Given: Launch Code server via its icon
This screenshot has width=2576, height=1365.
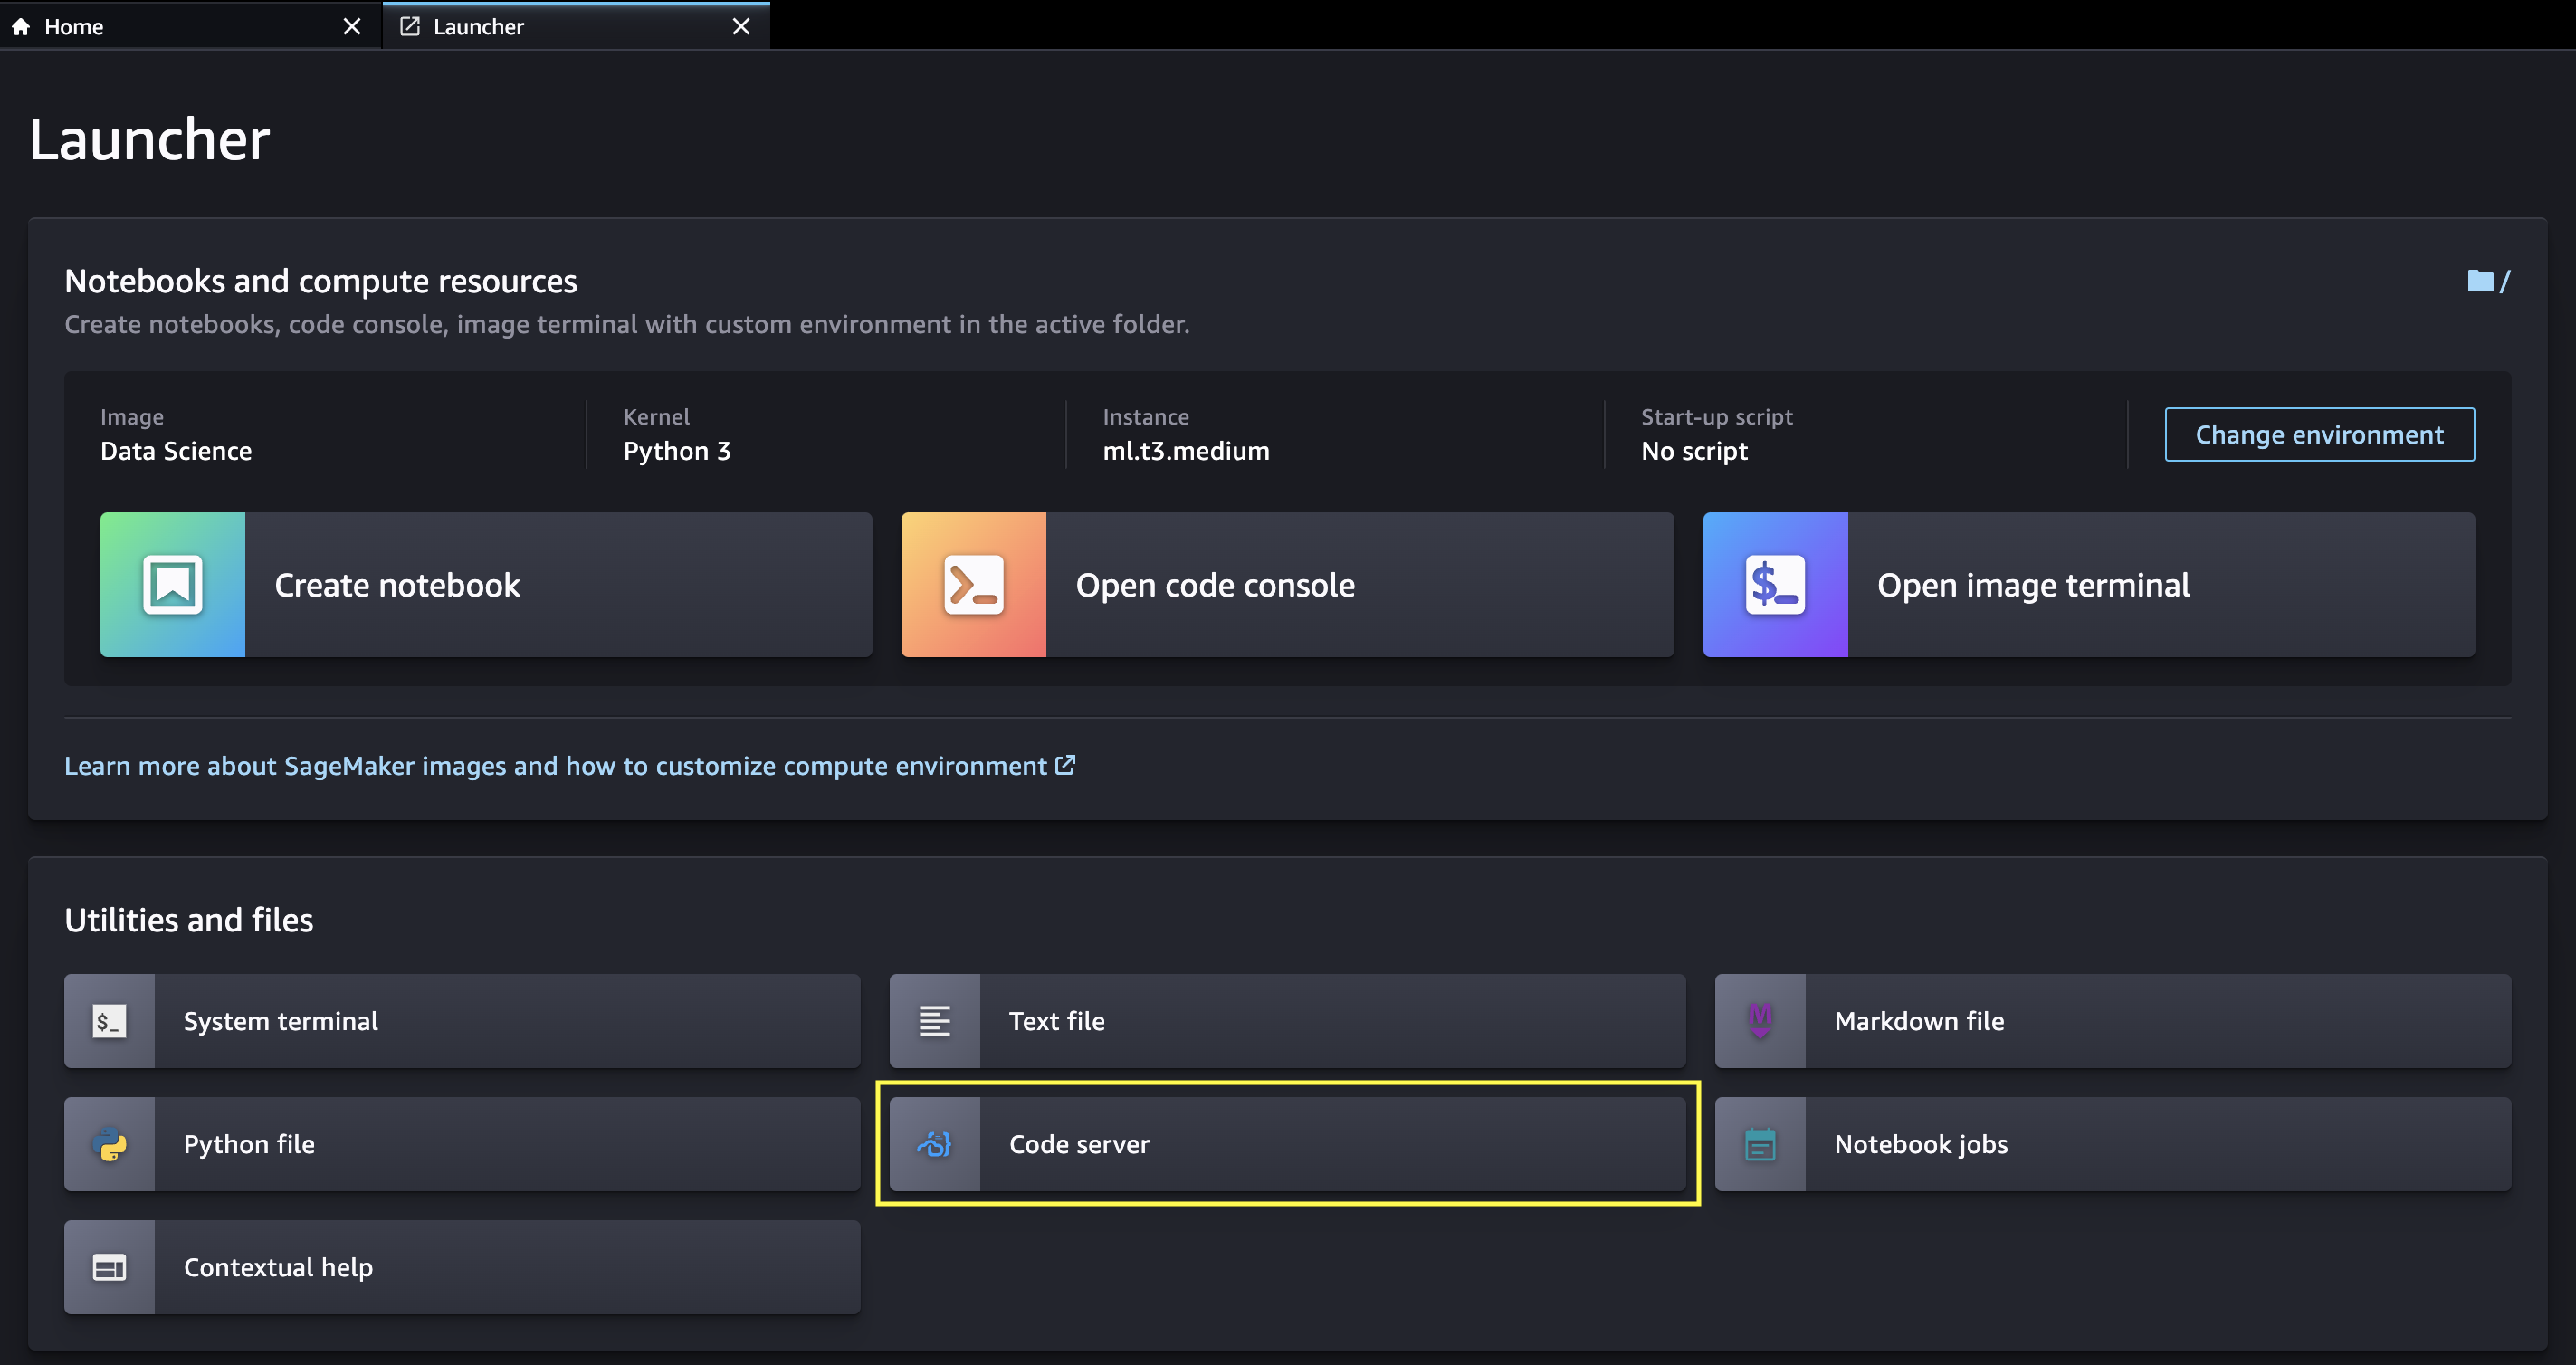Looking at the screenshot, I should click(934, 1144).
